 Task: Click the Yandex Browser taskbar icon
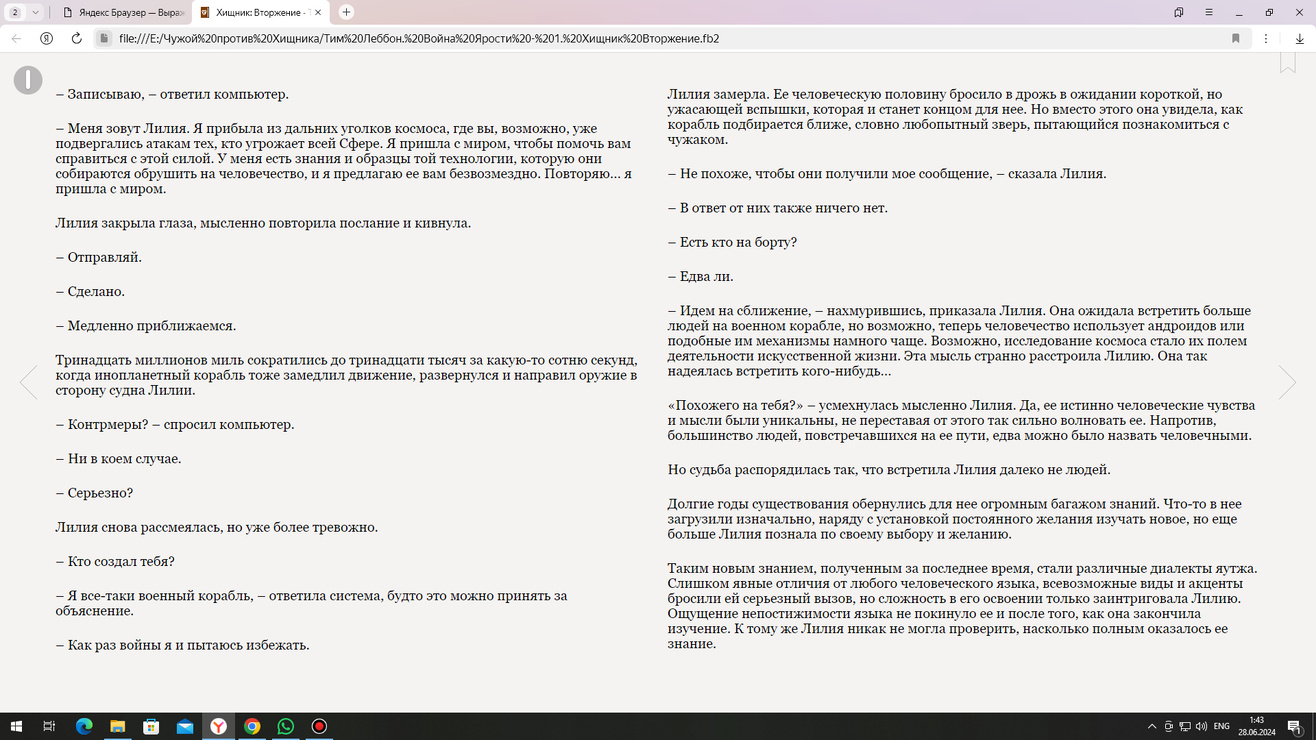click(x=218, y=726)
